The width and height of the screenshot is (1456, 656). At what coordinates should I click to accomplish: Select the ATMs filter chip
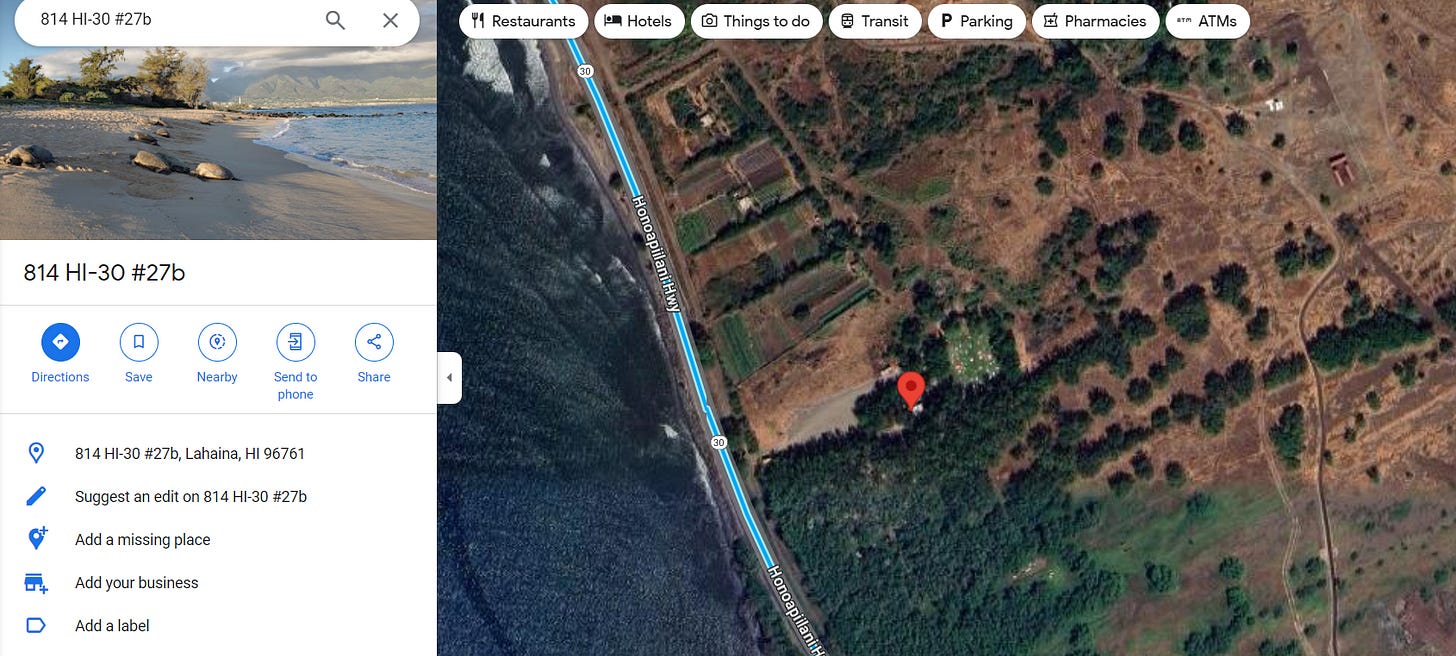point(1207,21)
